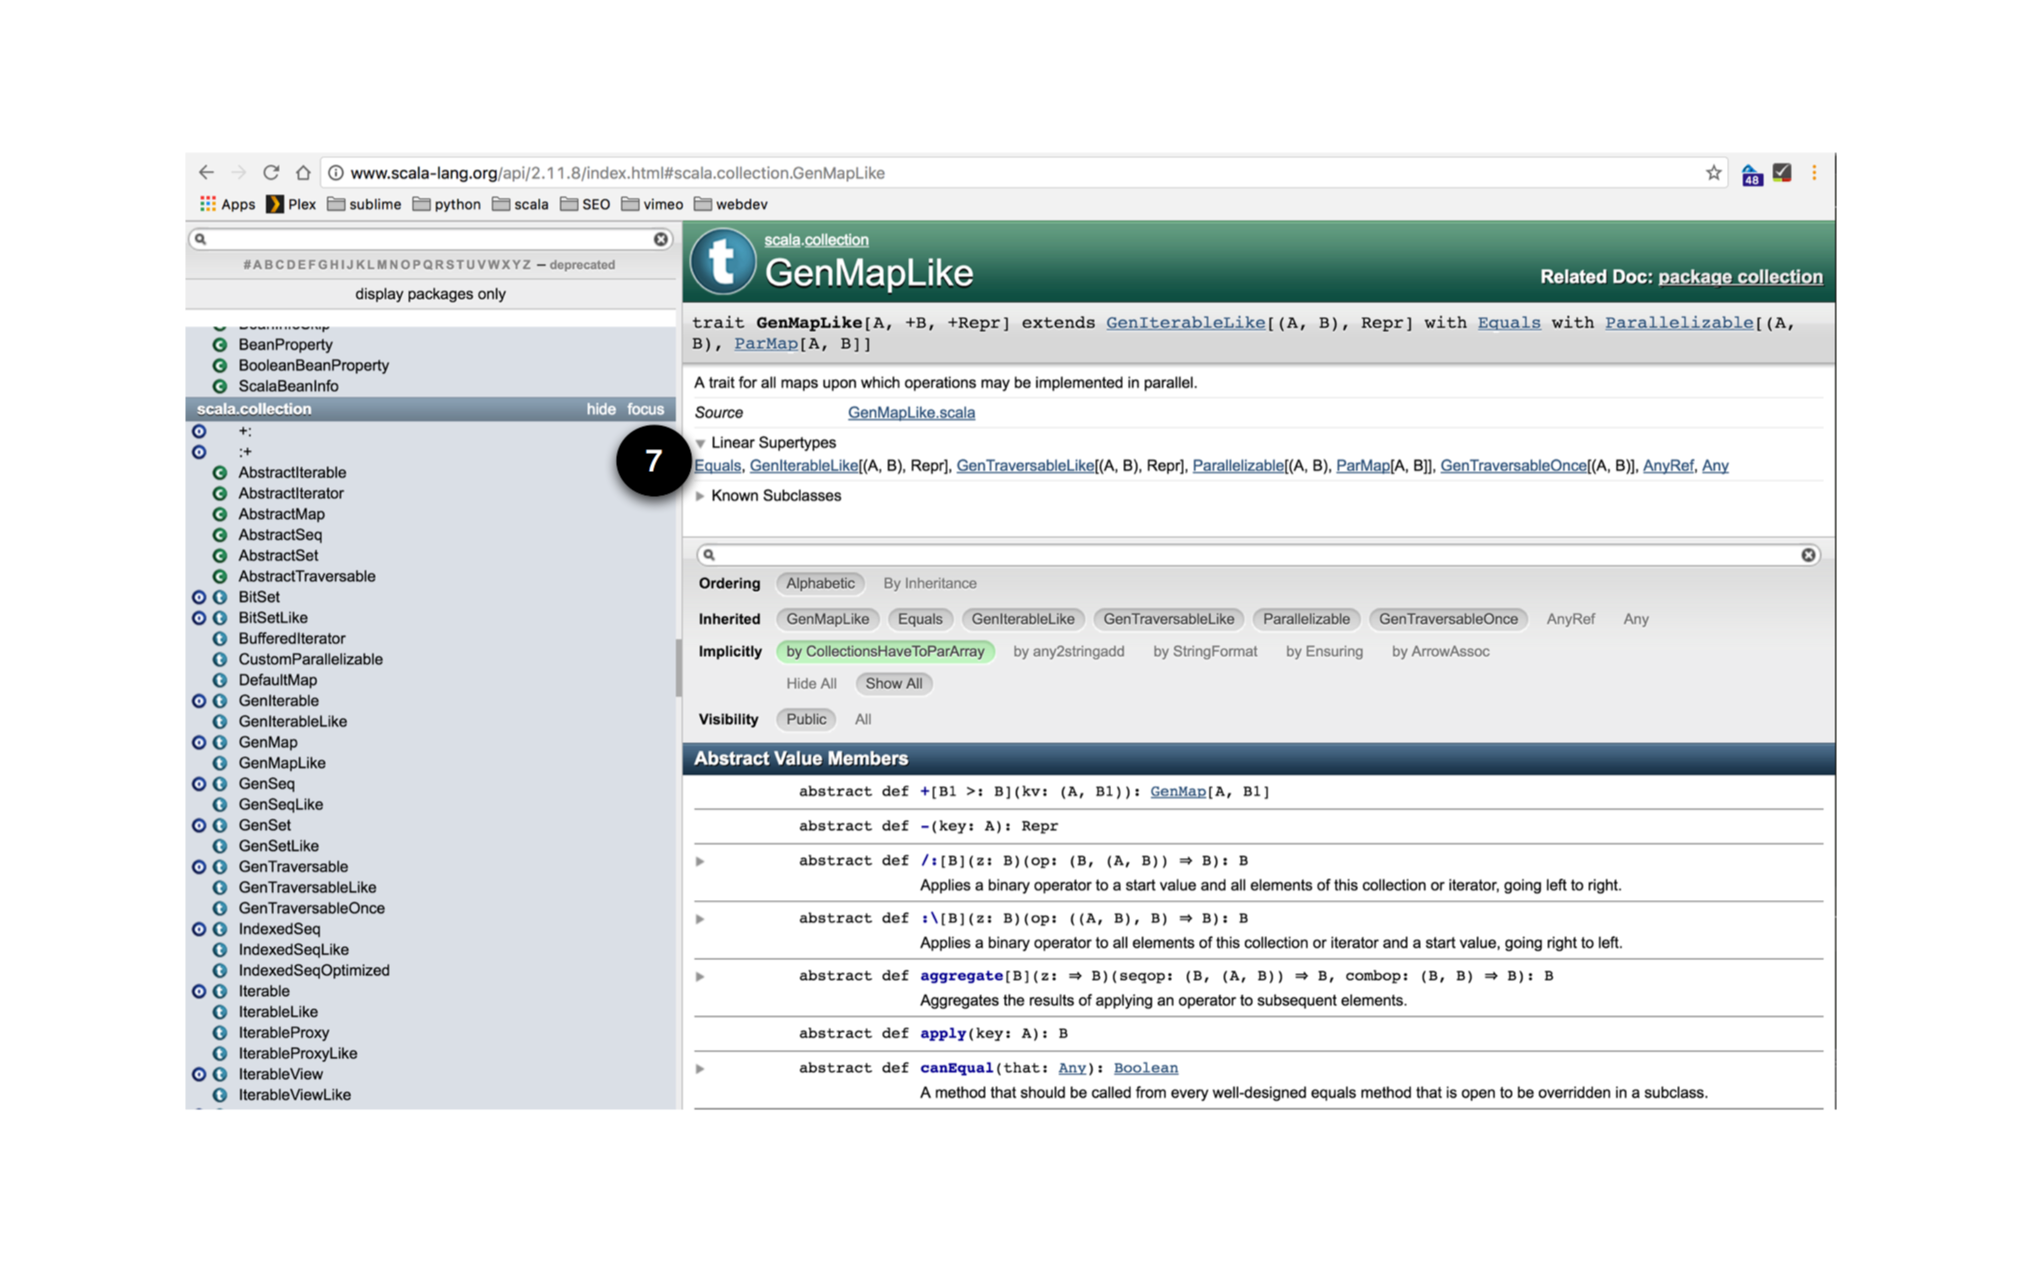This screenshot has height=1270, width=2032.
Task: Open the scala bookmarks folder
Action: (x=520, y=204)
